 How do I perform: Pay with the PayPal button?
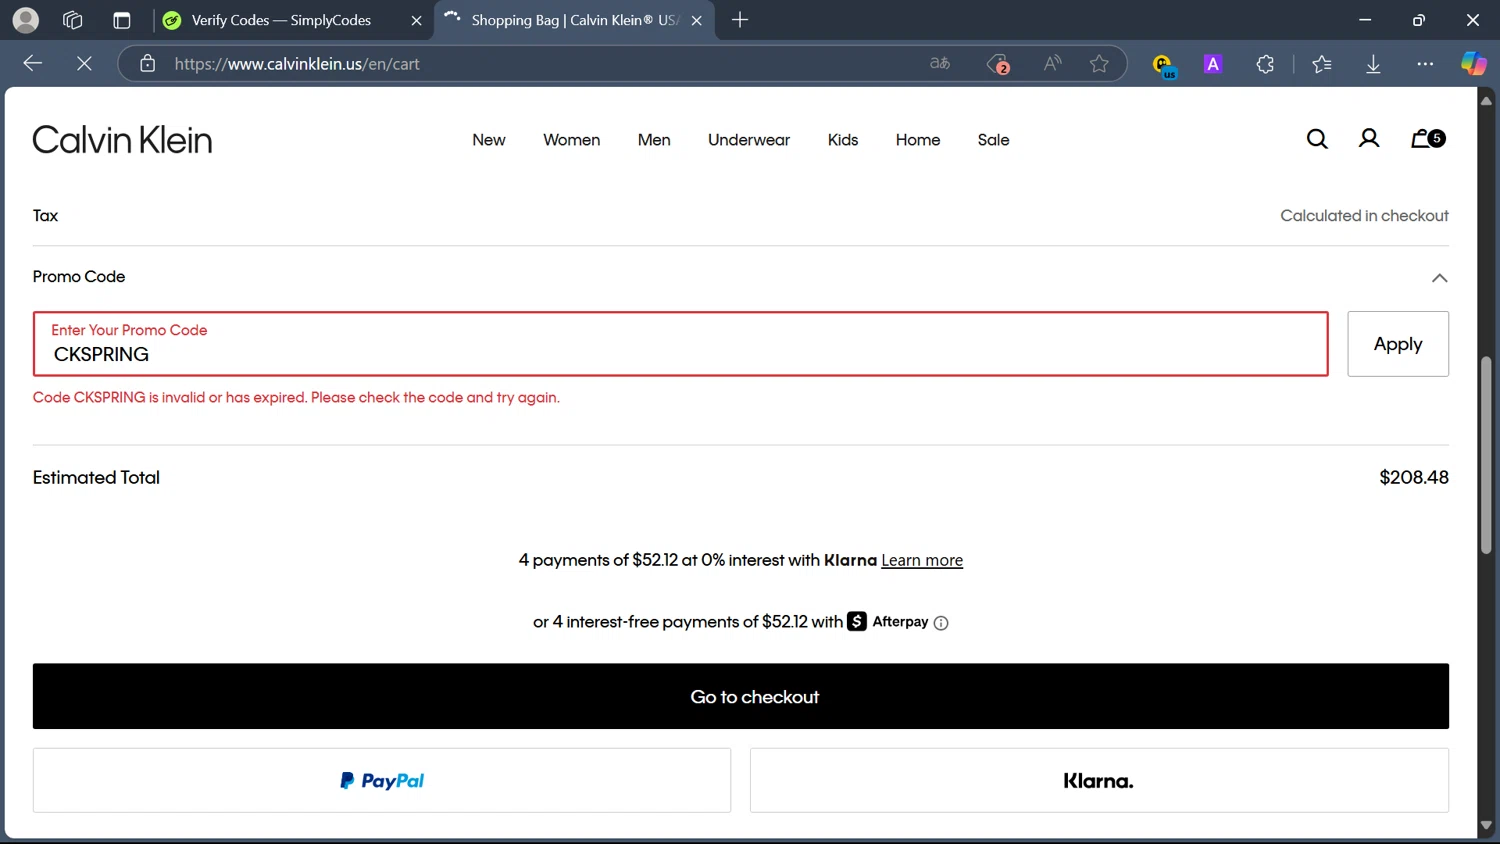[382, 781]
